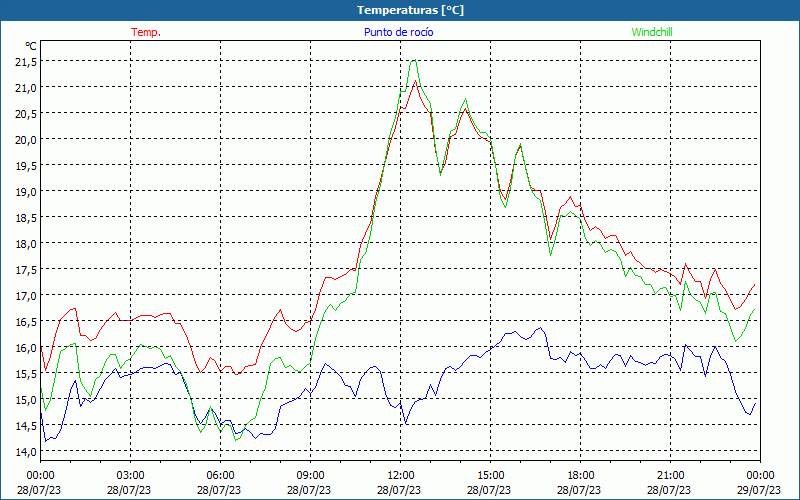Click the 17,5 y-axis value
Screen dimensions: 800x500
point(26,270)
